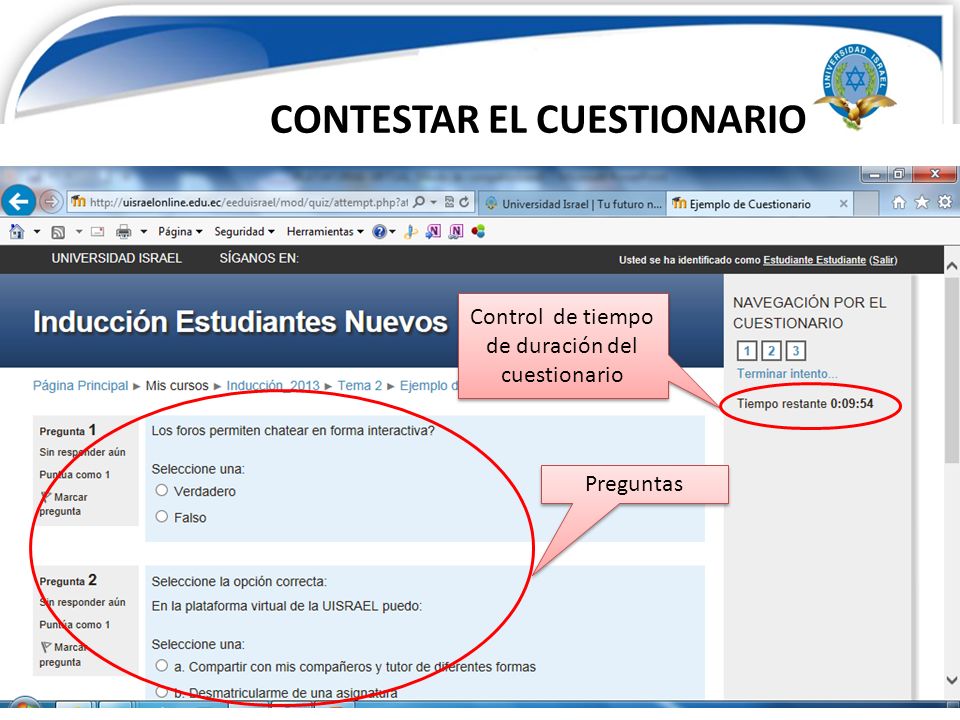Viewport: 960px width, 720px height.
Task: Expand the help dropdown arrow
Action: click(392, 231)
